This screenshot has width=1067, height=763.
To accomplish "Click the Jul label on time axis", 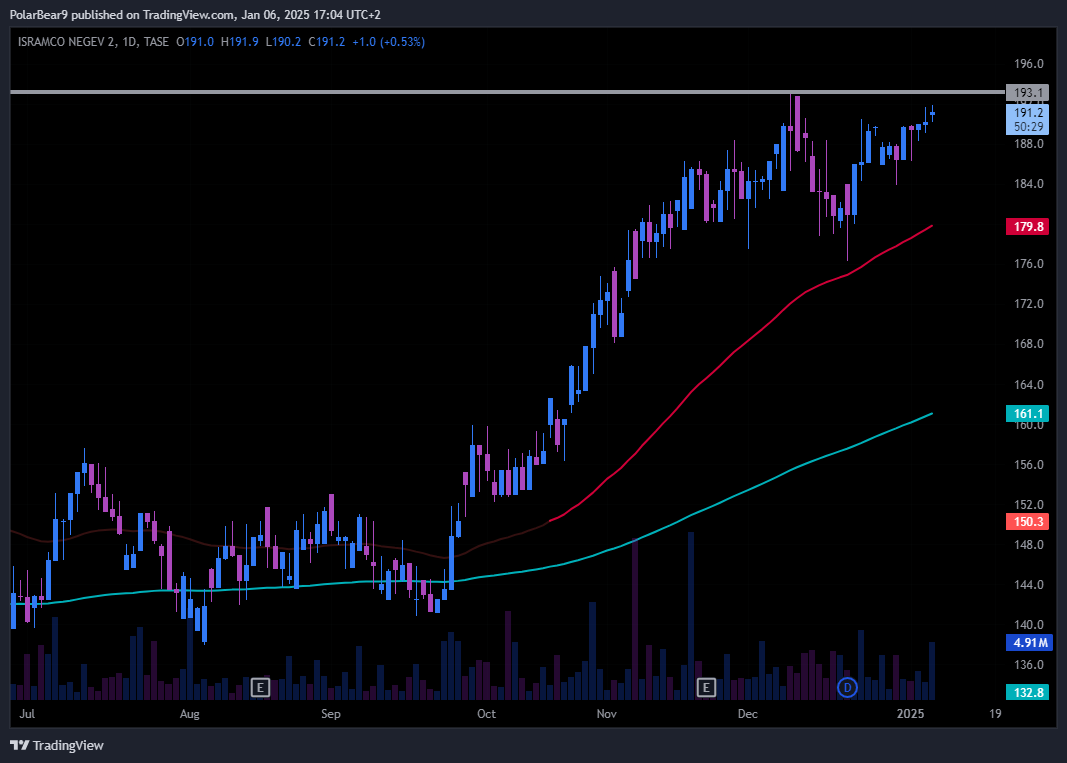I will click(x=27, y=714).
